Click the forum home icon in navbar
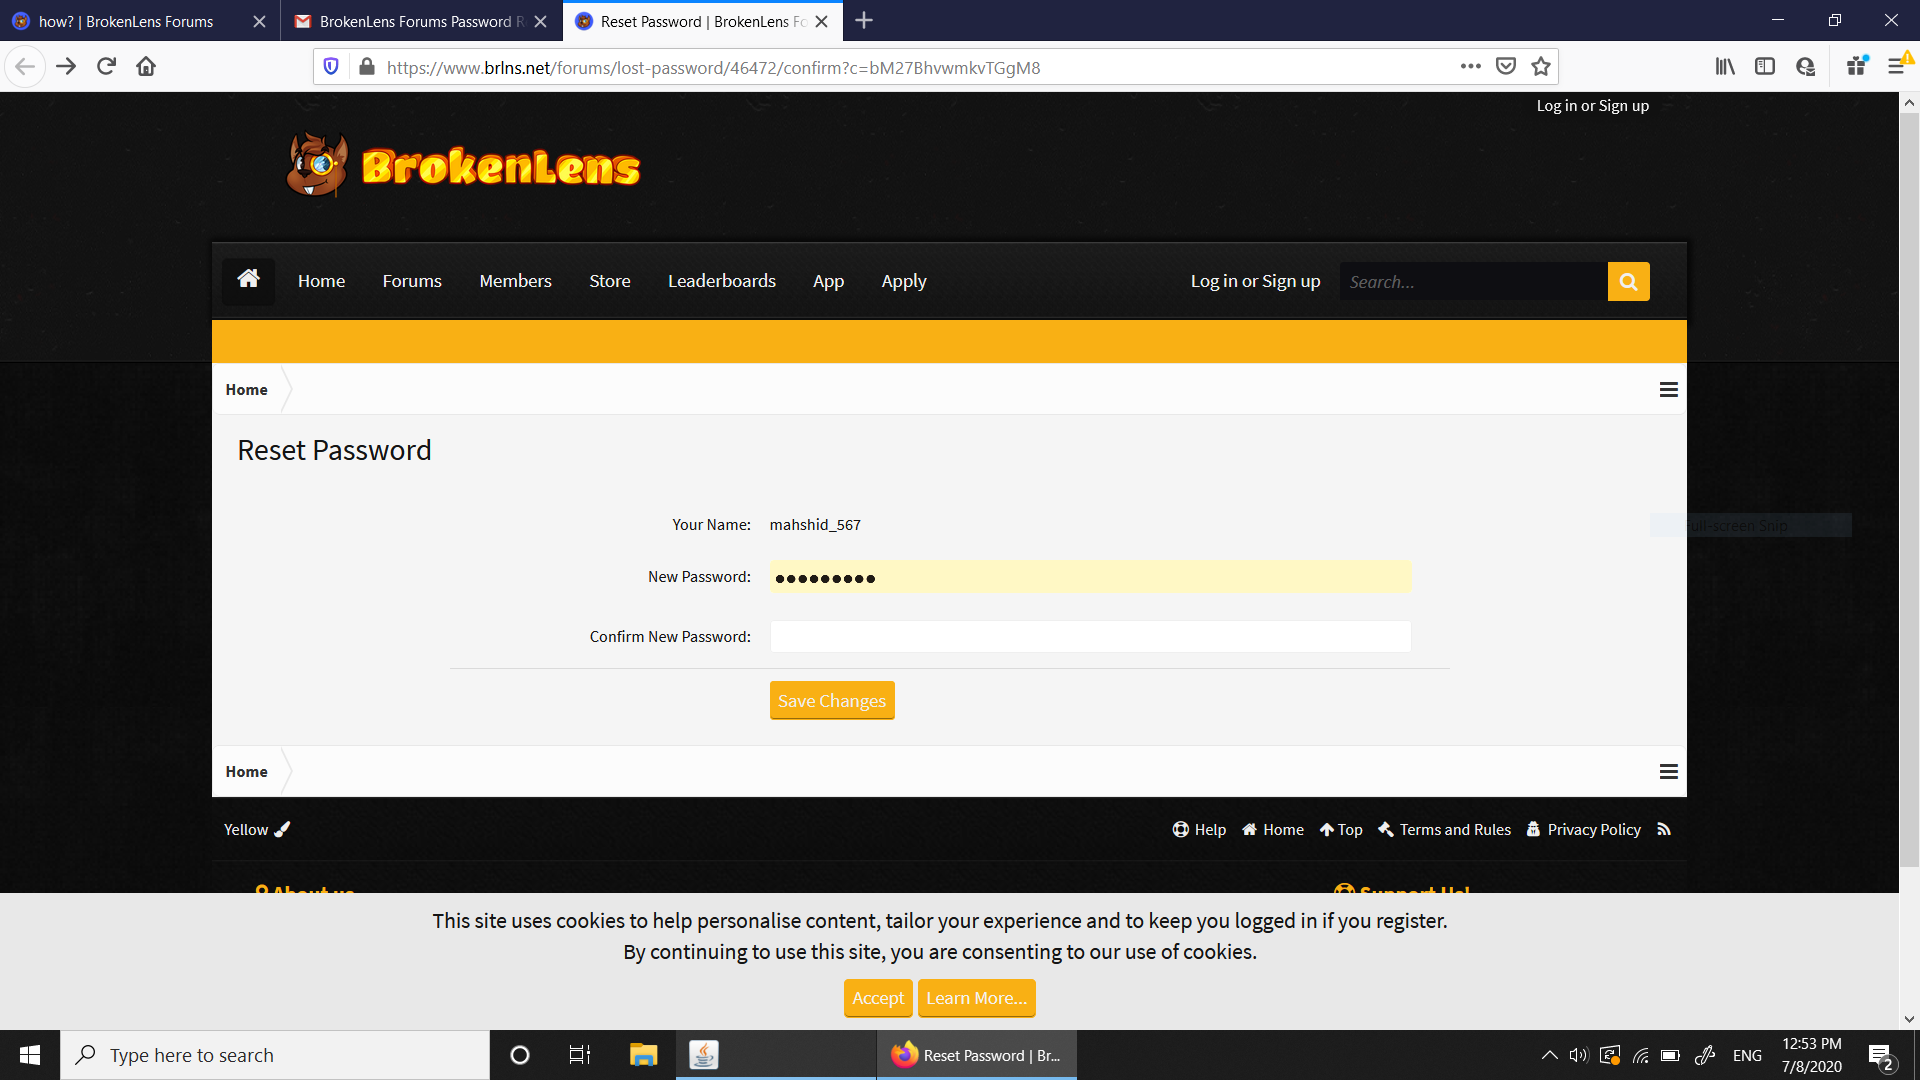 click(x=248, y=280)
